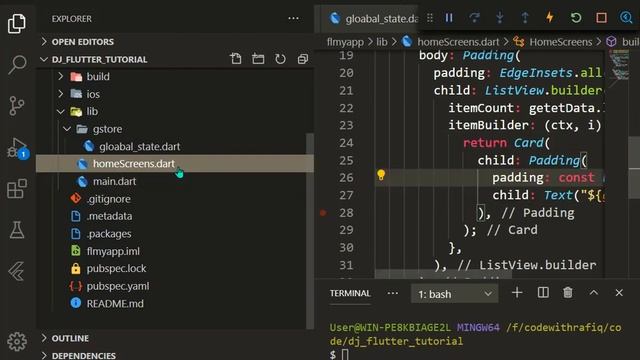Collapse the lib folder
This screenshot has width=640, height=360.
point(92,111)
